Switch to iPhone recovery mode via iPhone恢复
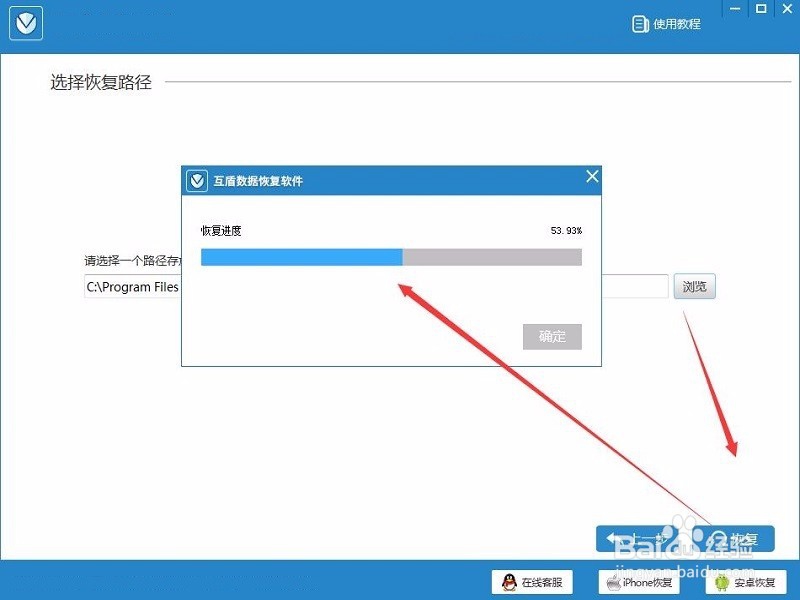800x600 pixels. pyautogui.click(x=639, y=582)
